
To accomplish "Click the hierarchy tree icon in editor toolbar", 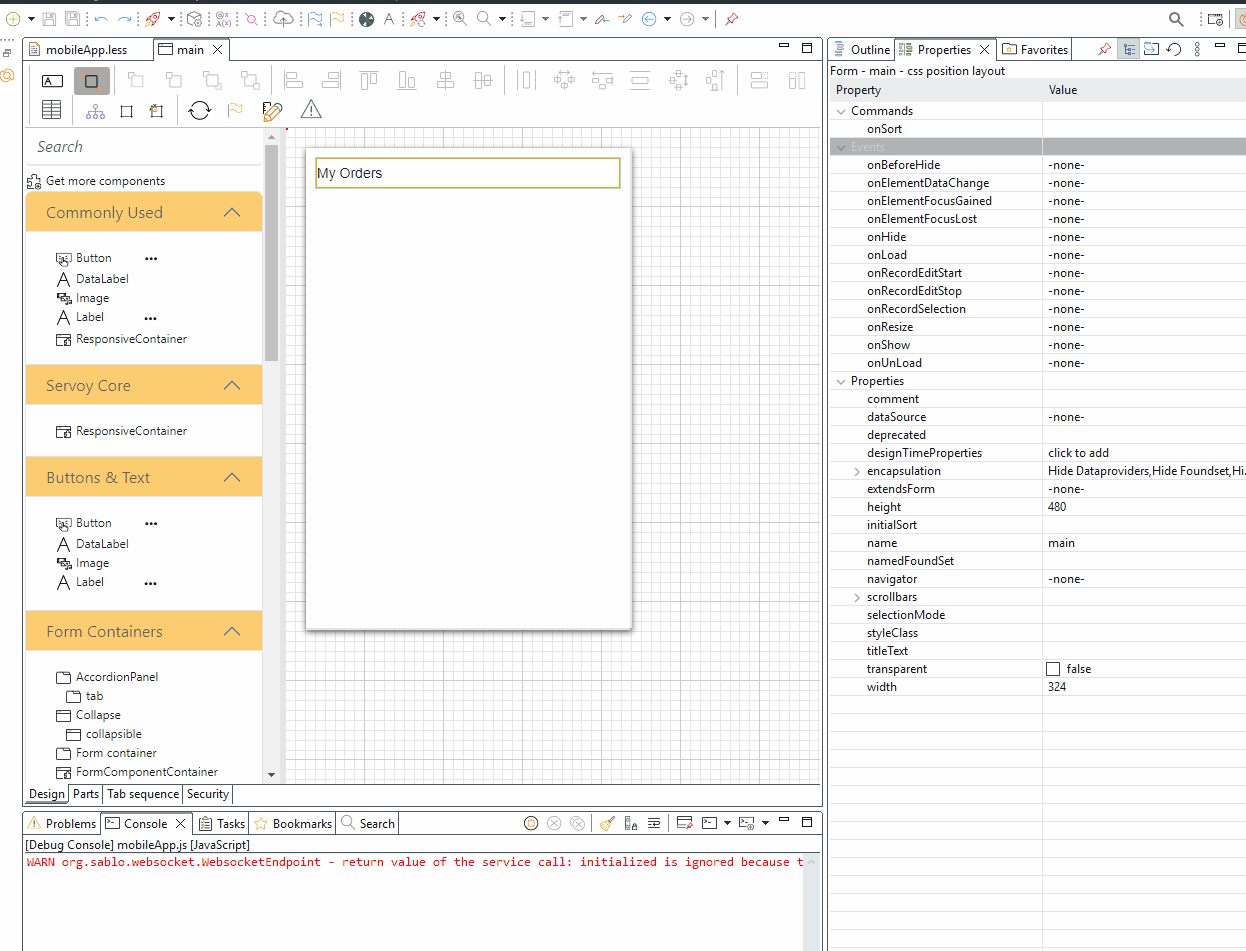I will click(x=95, y=110).
